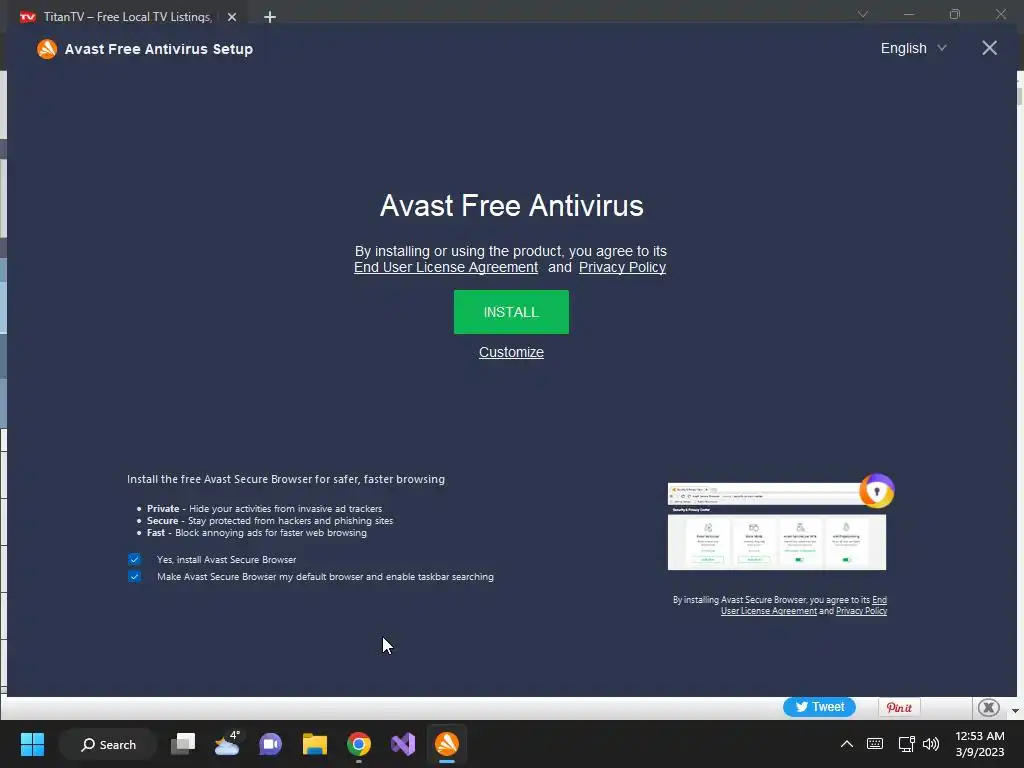Screen dimensions: 1024x768
Task: Open a new browser tab with plus icon
Action: [270, 17]
